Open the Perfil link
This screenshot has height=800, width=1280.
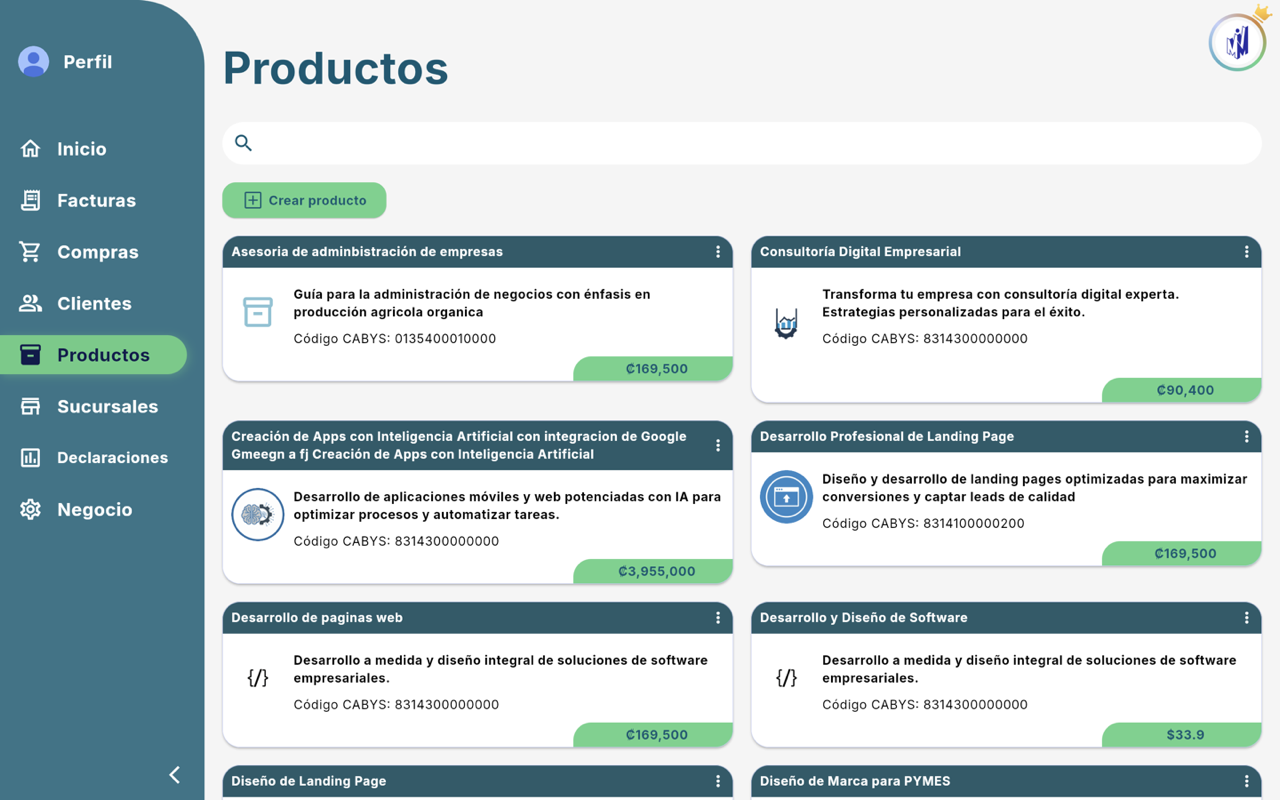(87, 62)
